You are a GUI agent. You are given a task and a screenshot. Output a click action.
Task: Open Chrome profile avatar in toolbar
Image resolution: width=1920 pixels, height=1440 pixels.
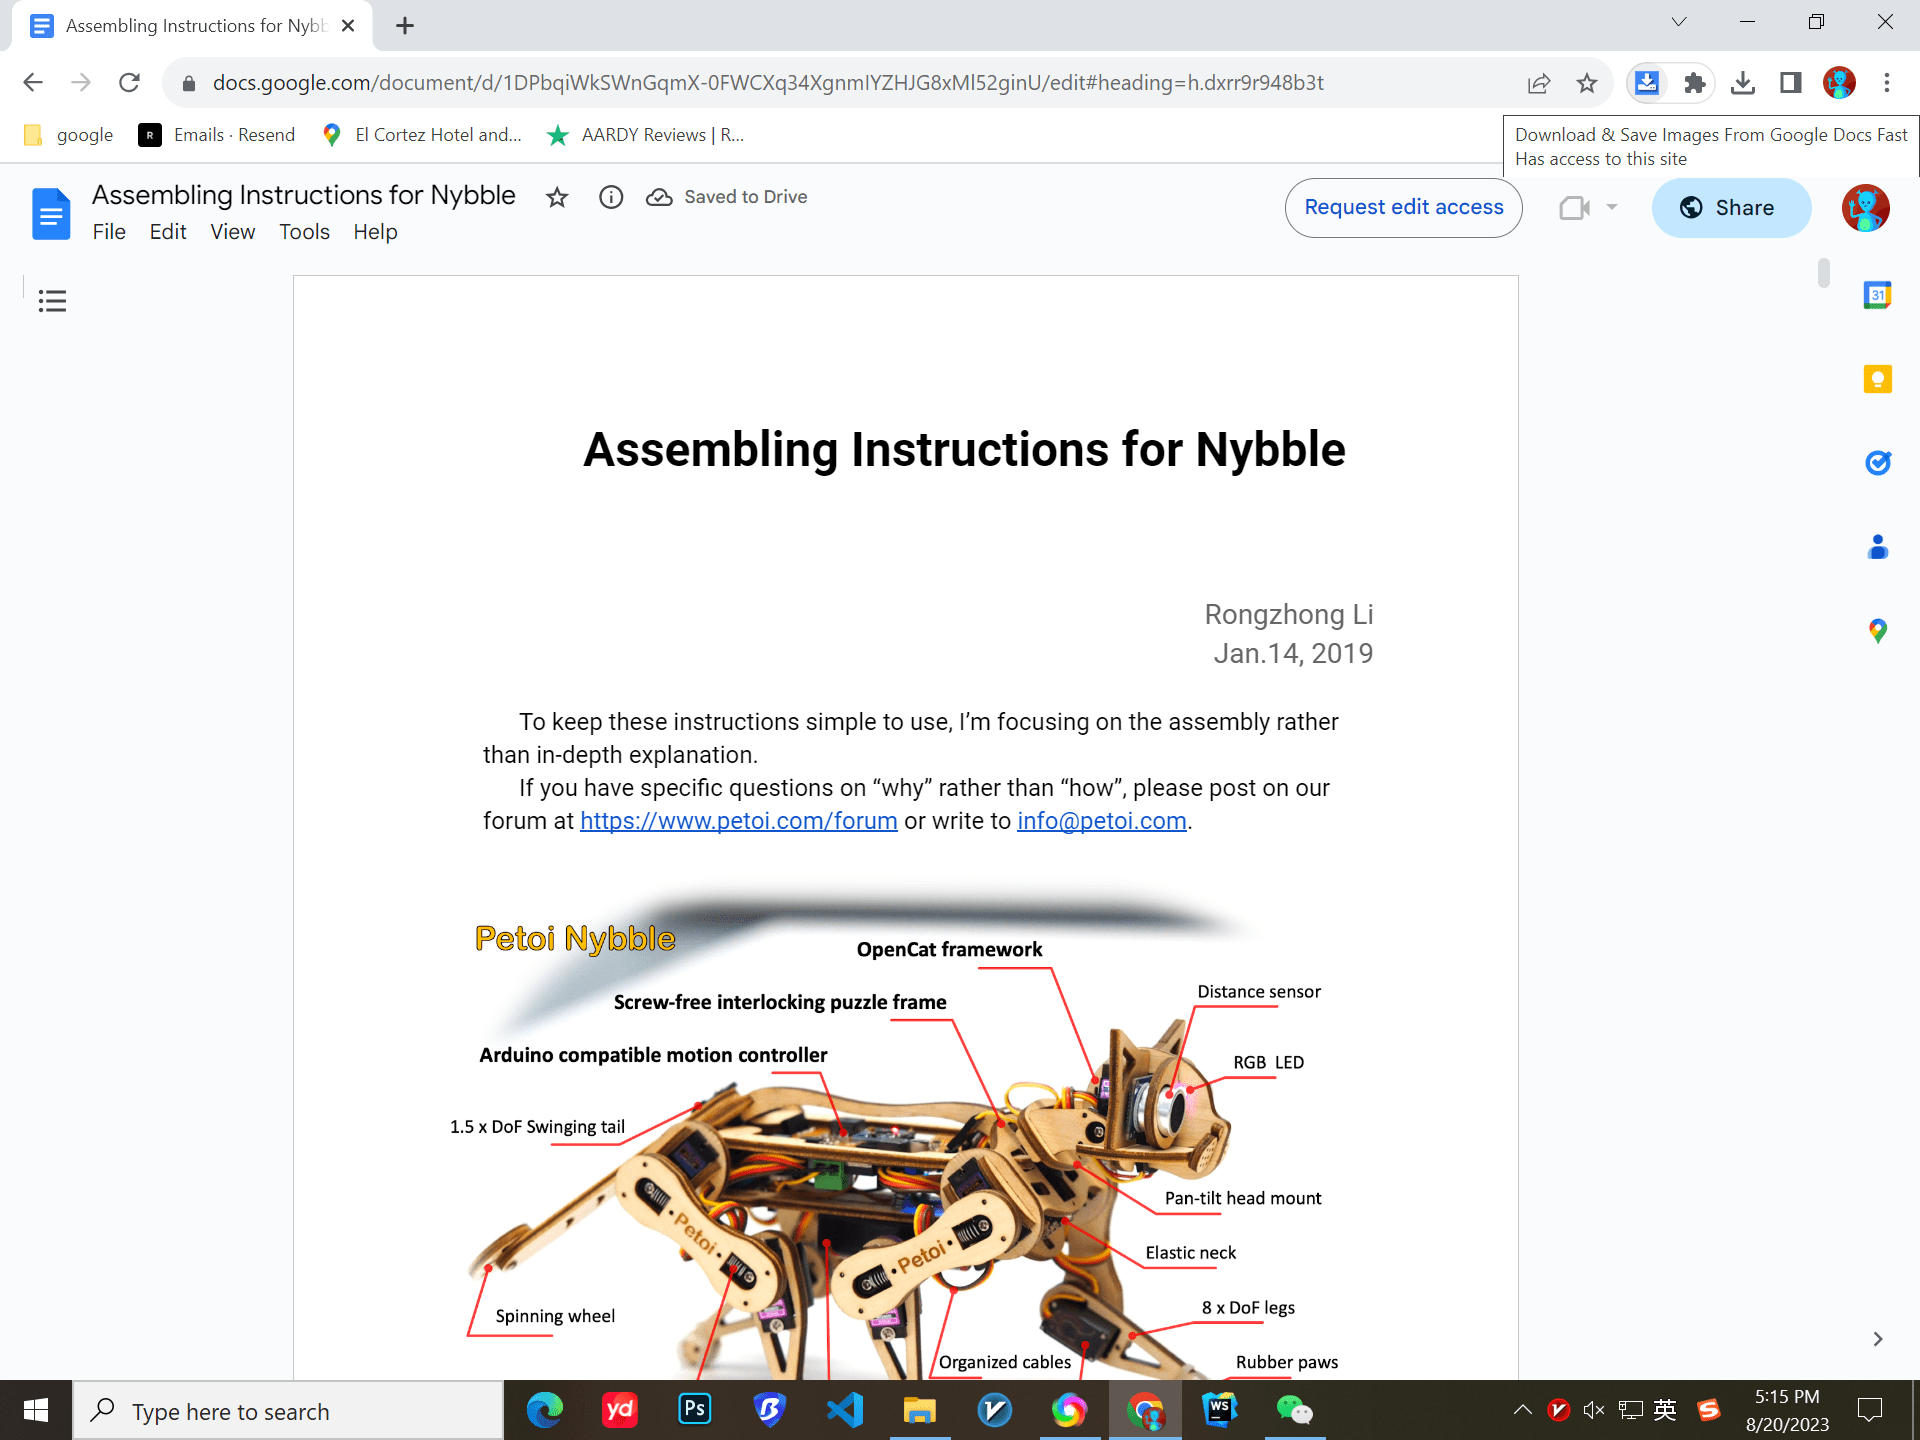1839,83
